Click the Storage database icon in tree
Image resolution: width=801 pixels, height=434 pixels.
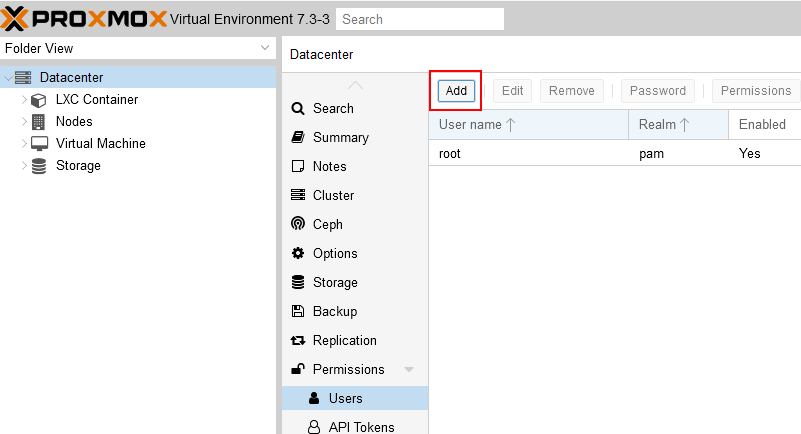click(39, 166)
